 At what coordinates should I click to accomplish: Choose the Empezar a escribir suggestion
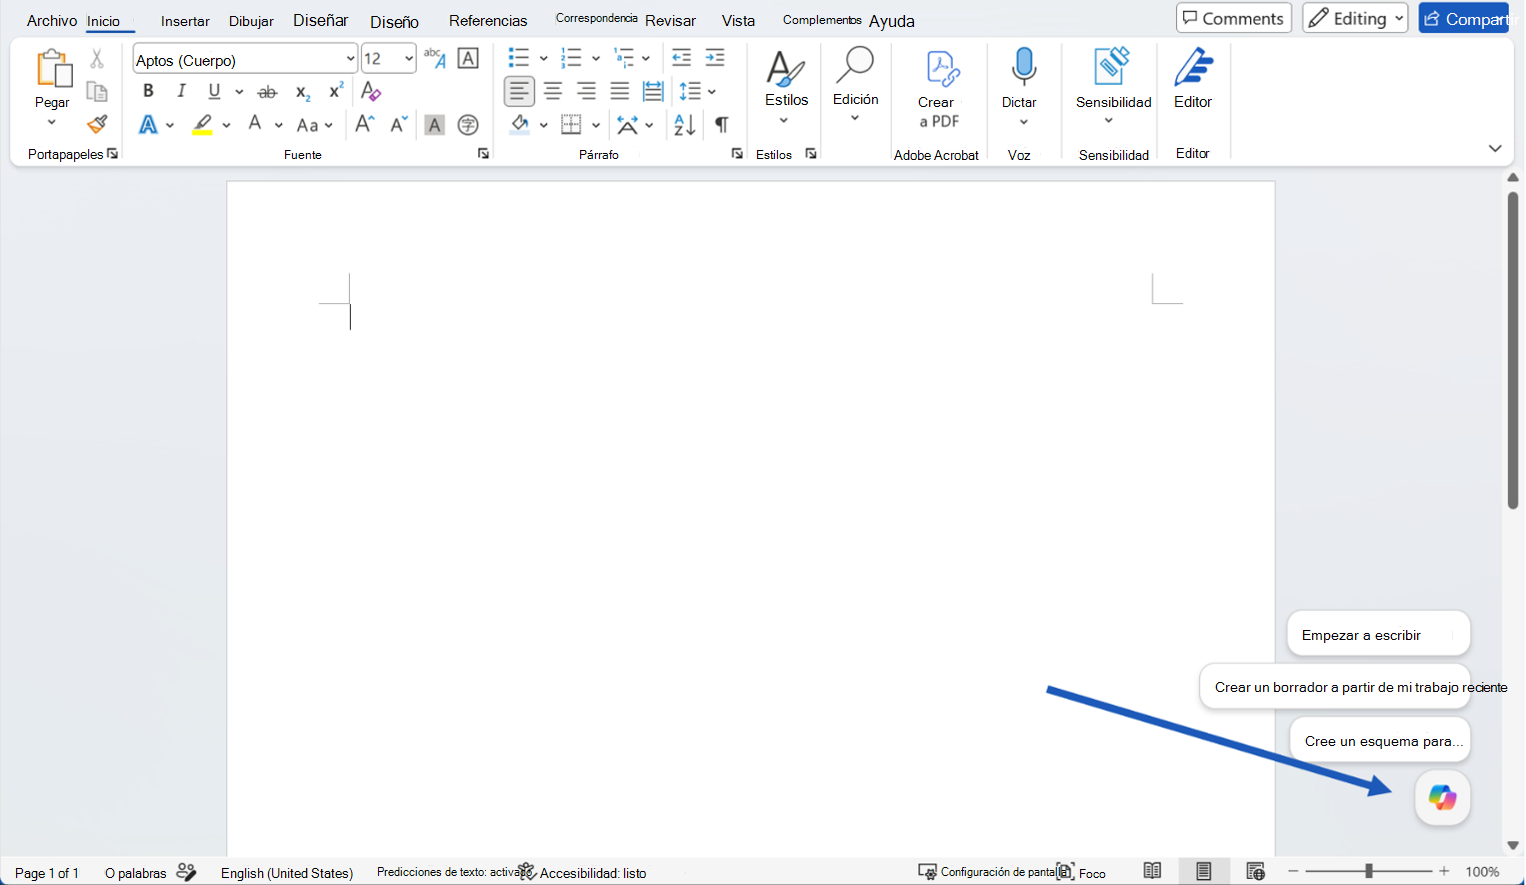1379,635
